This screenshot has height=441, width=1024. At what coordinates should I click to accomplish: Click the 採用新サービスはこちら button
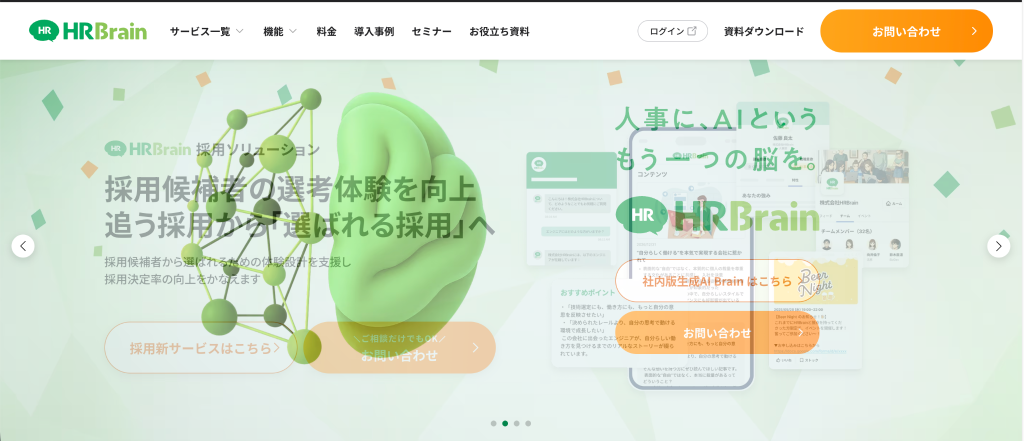click(x=200, y=348)
